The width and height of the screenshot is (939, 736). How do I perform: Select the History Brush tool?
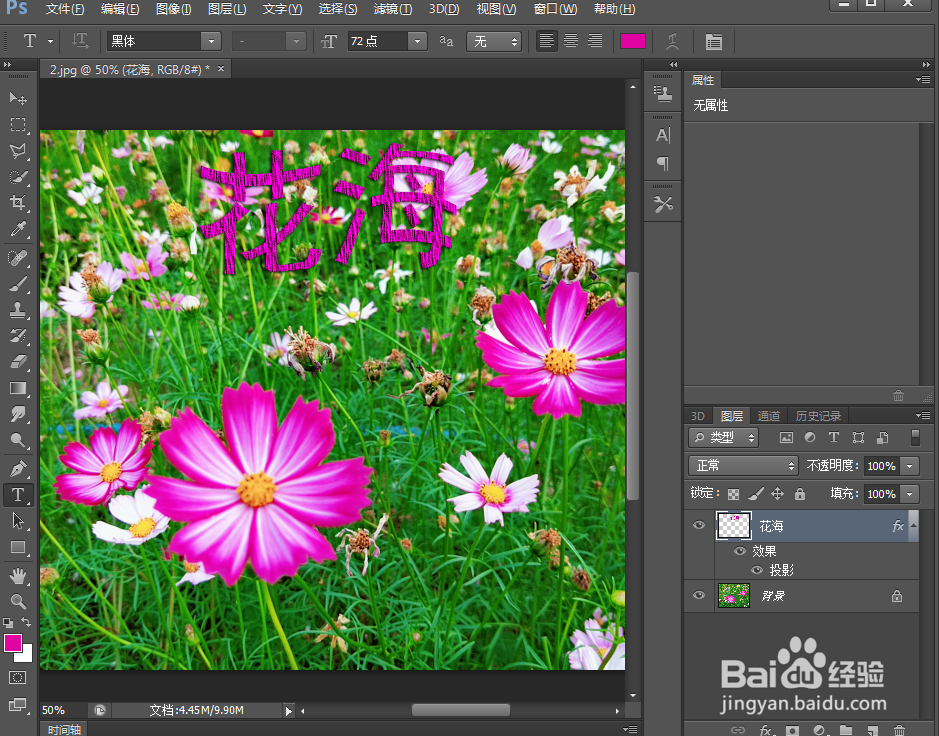pyautogui.click(x=18, y=335)
